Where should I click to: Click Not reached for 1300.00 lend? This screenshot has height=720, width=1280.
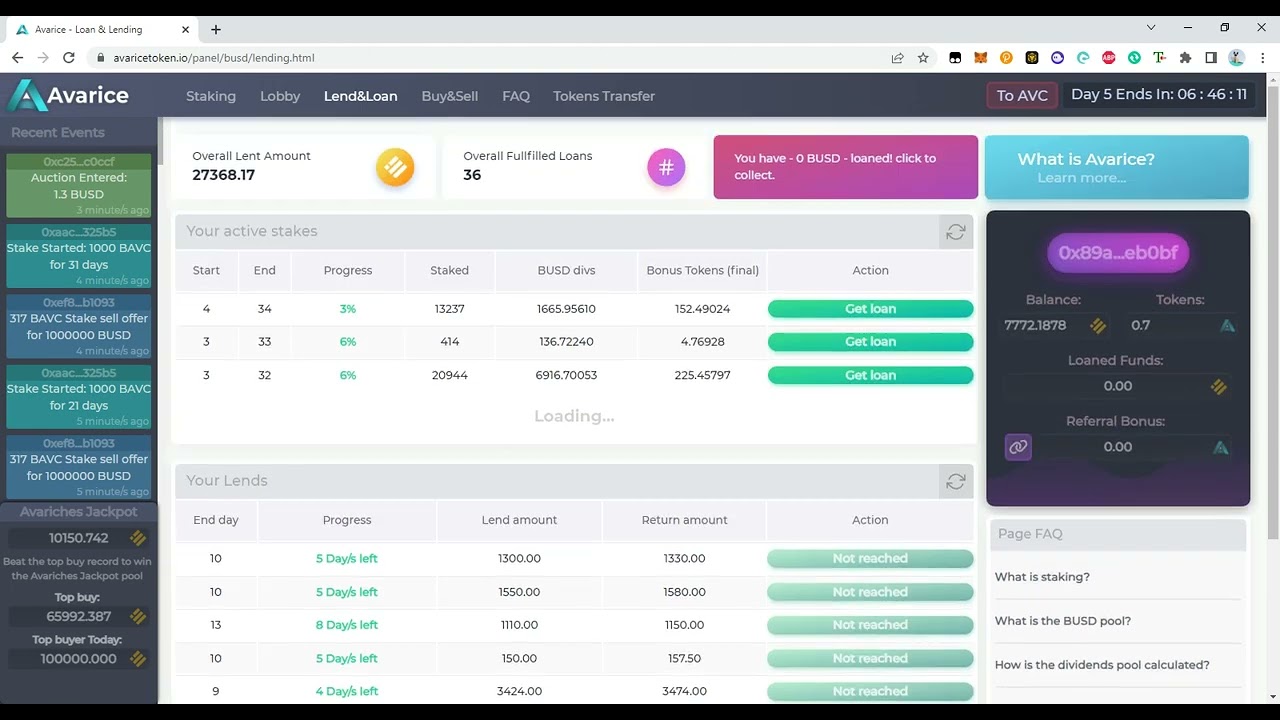(870, 559)
